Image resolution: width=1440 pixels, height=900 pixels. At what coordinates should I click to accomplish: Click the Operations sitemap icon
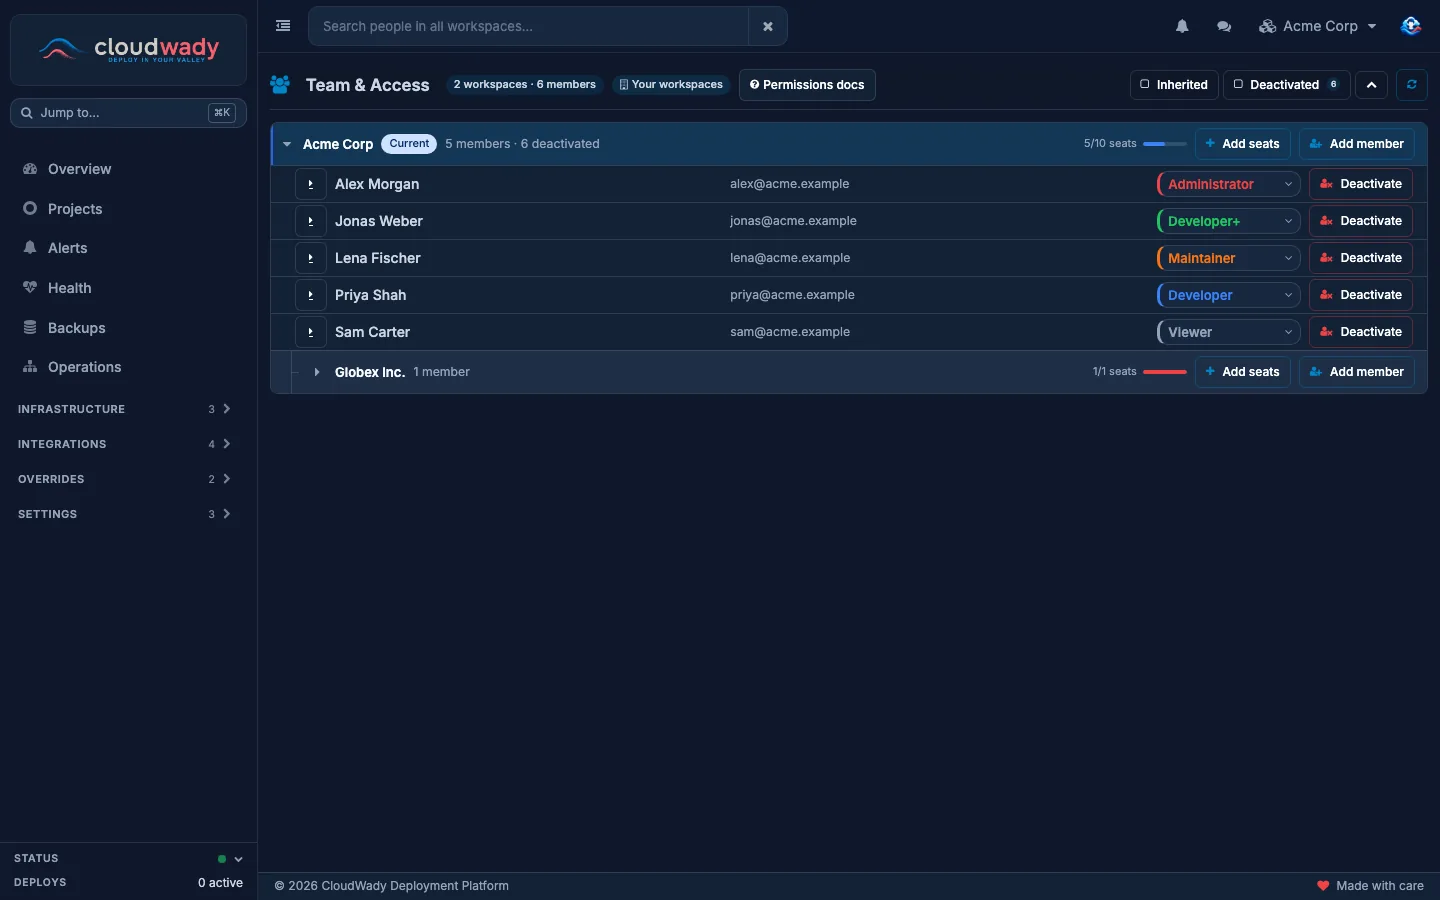coord(30,367)
